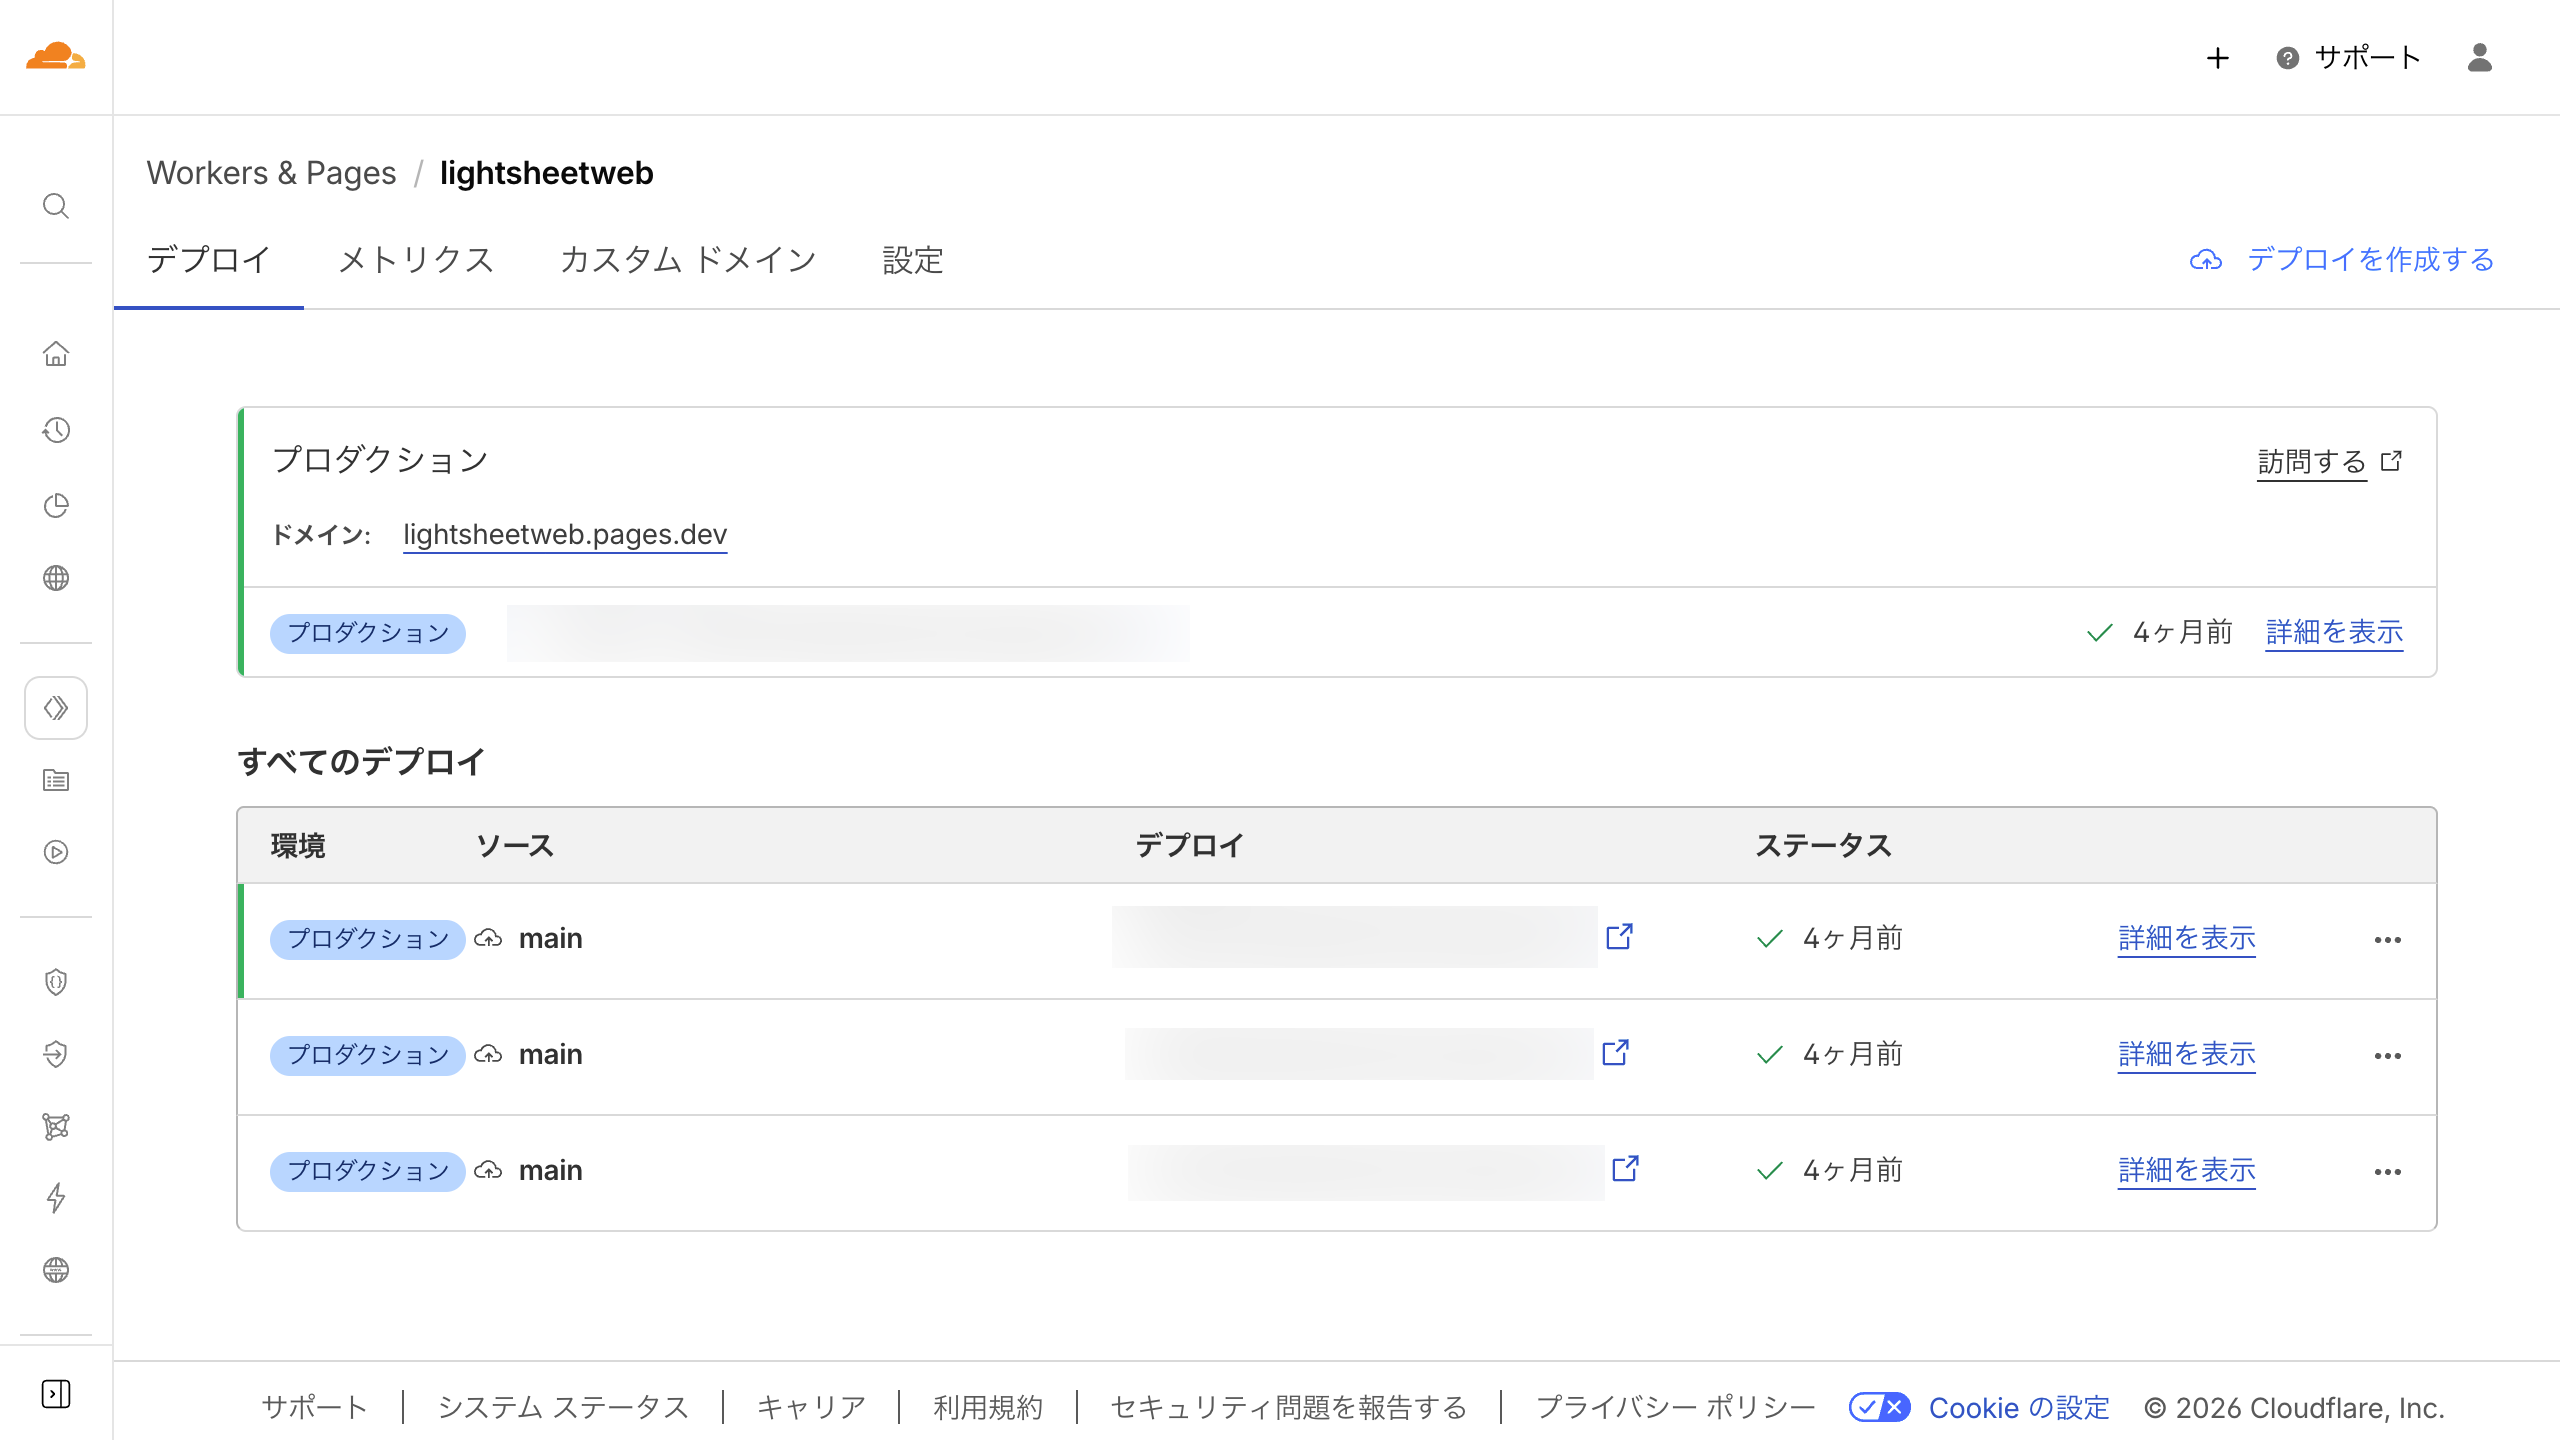Open lightsheetweb.pages.dev domain link
Viewport: 2560px width, 1440px height.
pyautogui.click(x=564, y=534)
